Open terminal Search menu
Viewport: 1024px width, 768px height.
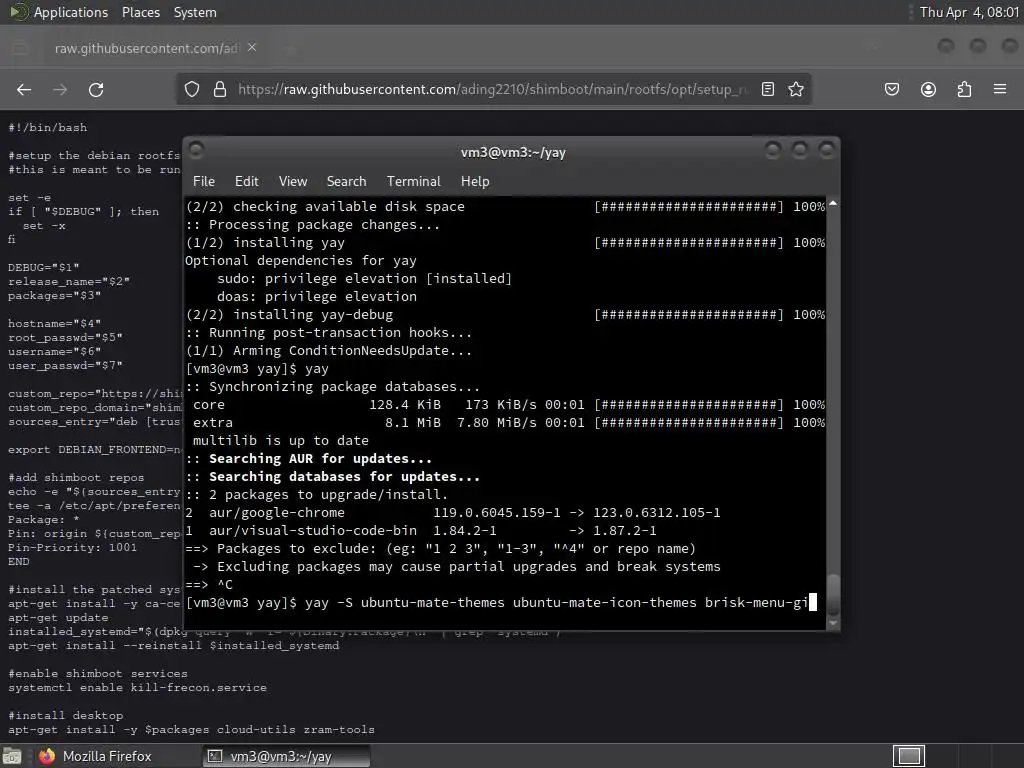346,182
